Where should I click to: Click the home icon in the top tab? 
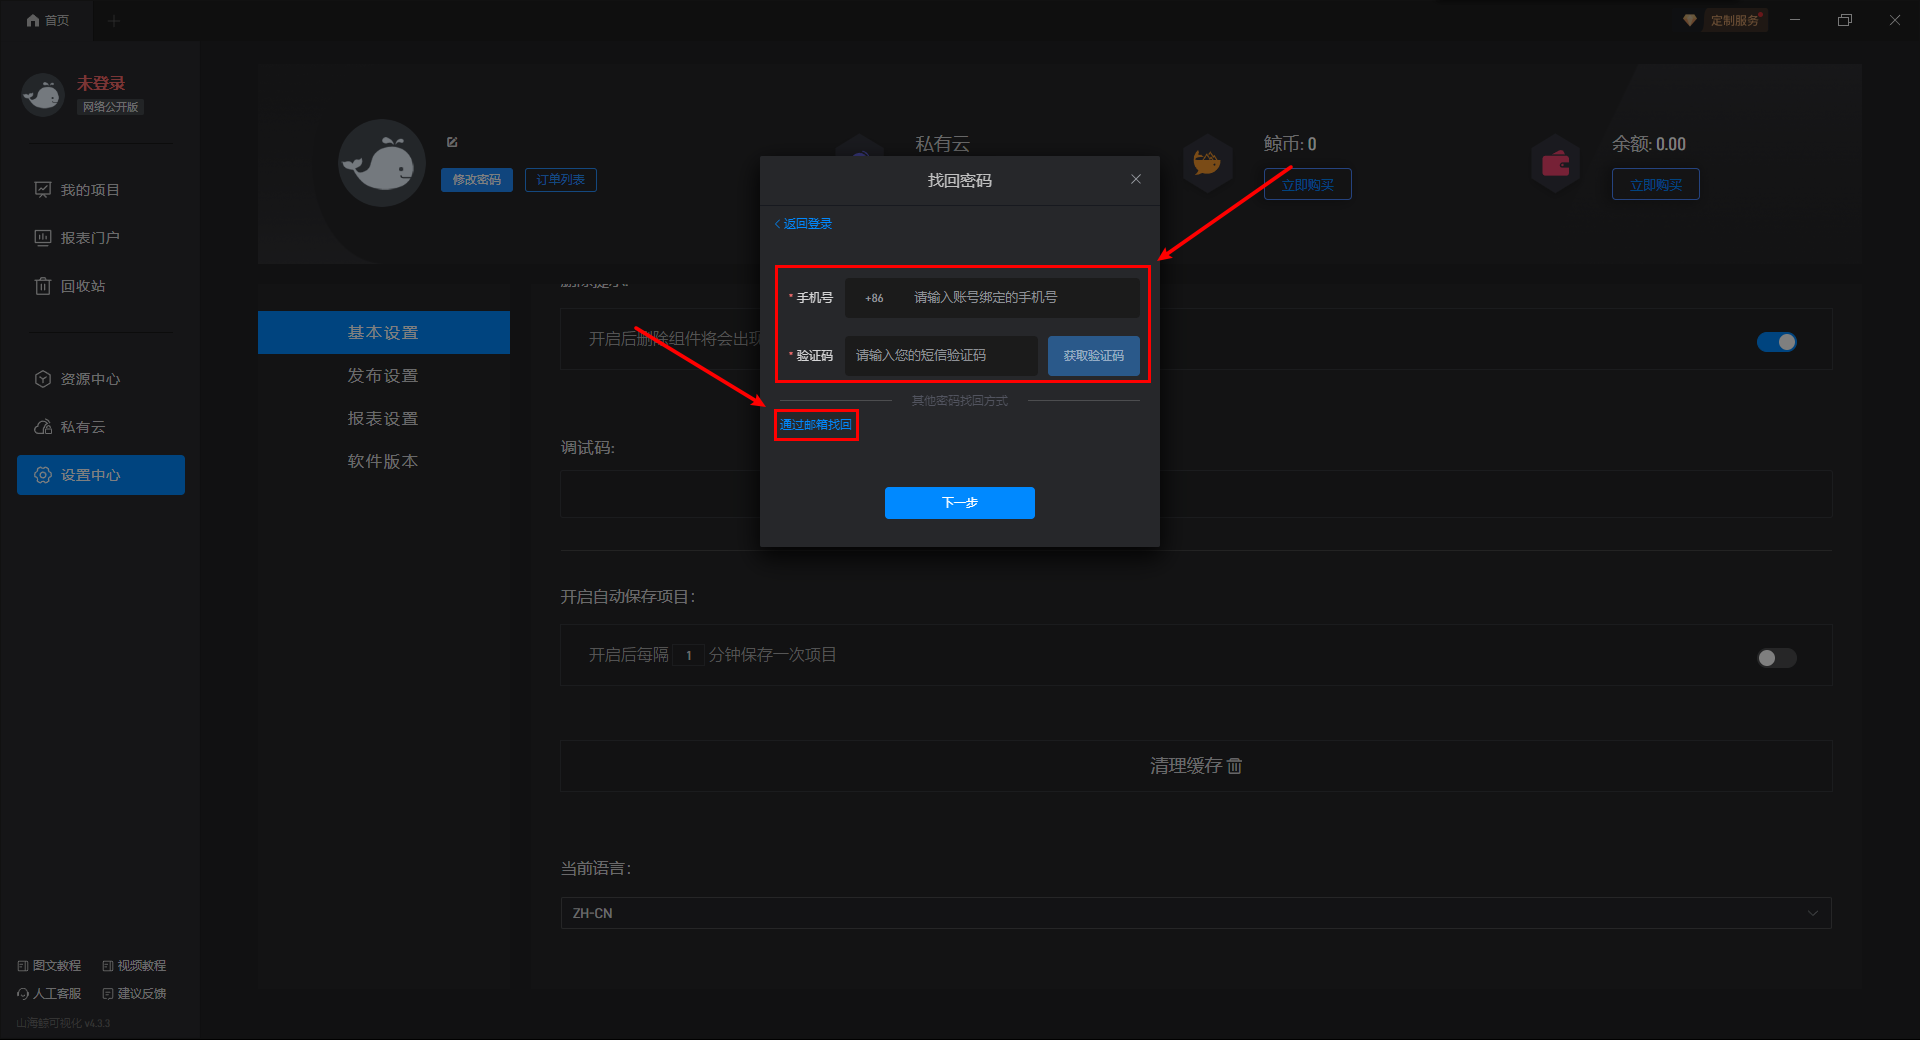33,20
